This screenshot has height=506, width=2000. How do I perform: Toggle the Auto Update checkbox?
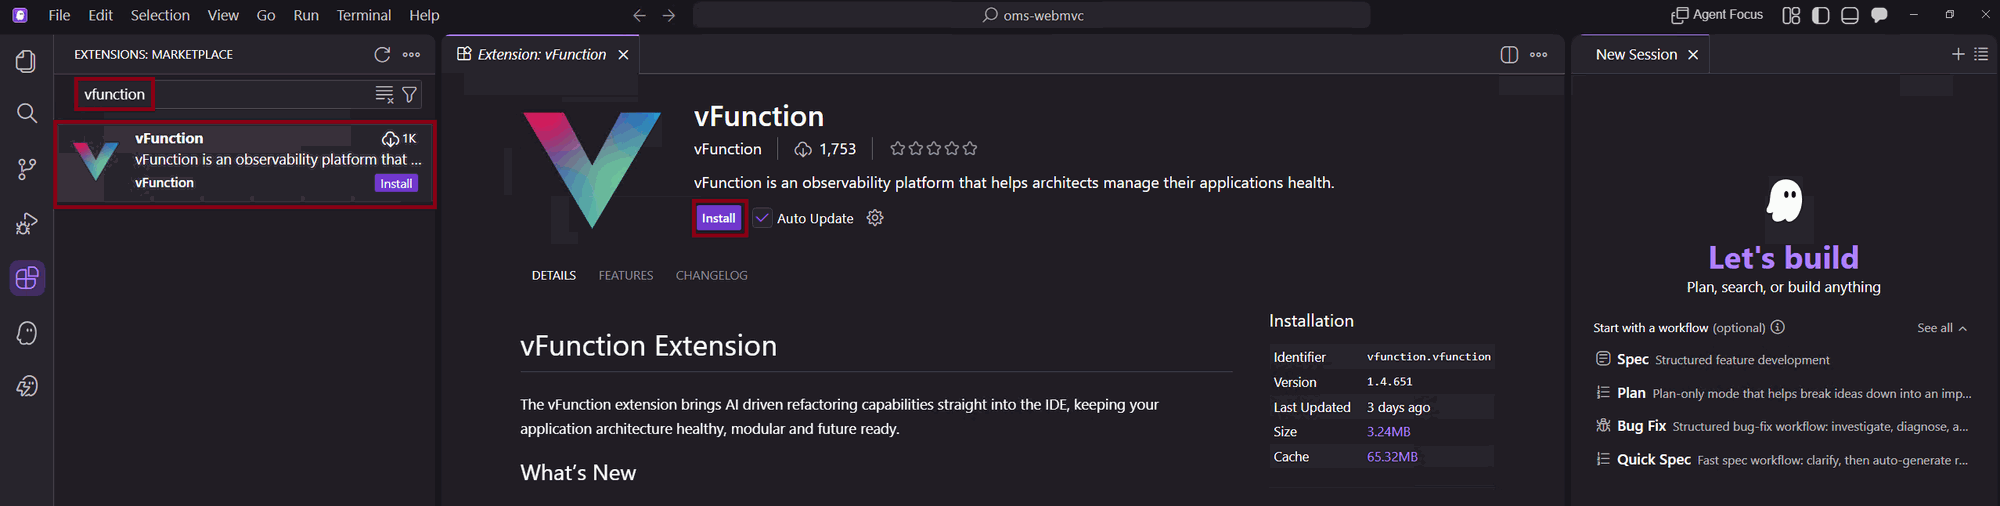click(x=762, y=218)
